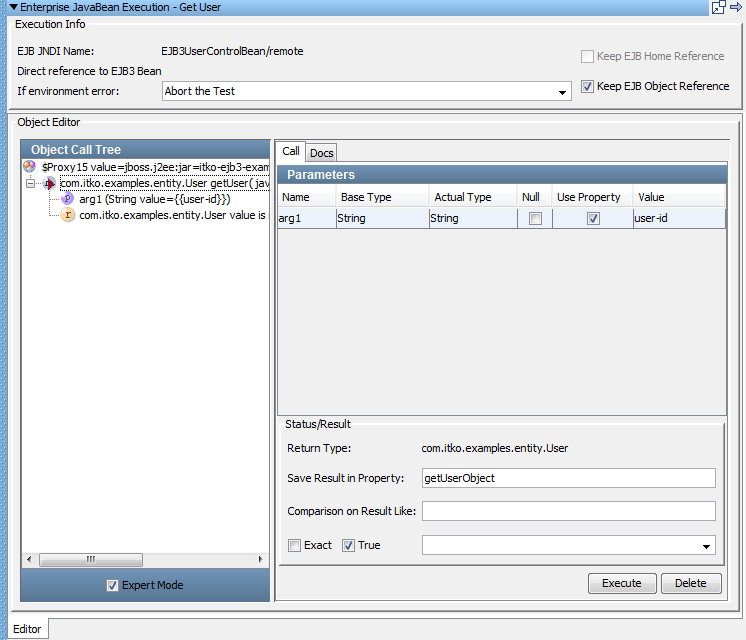This screenshot has height=640, width=746.
Task: Check the Null box for arg1
Action: (535, 218)
